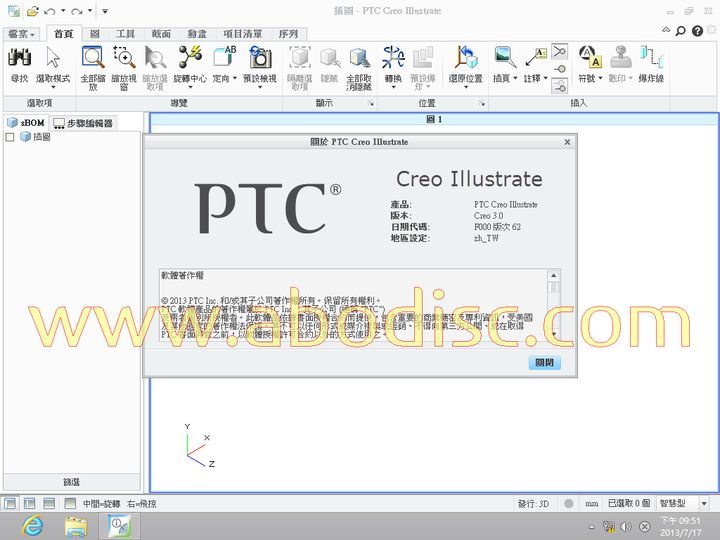Open the 智慧型 selection filter dropdown
Viewport: 720px width, 540px height.
[703, 503]
